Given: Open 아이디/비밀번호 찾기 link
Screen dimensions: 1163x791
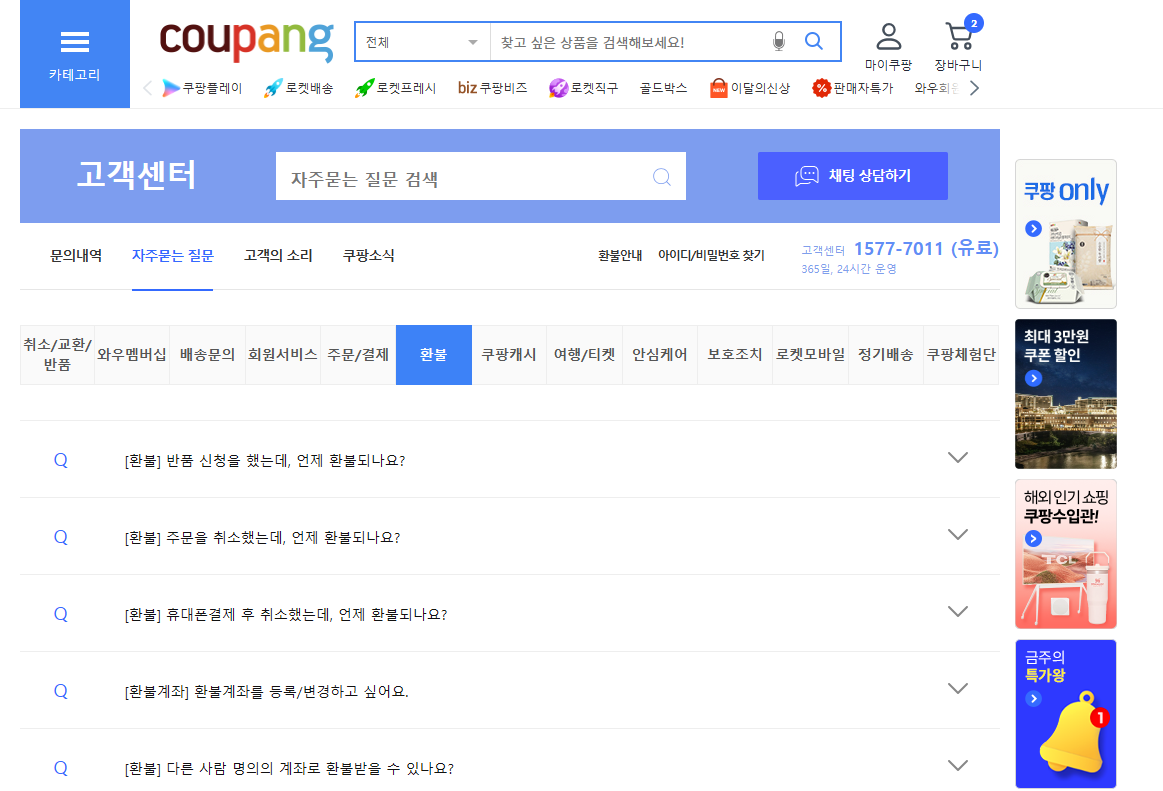Looking at the screenshot, I should coord(711,256).
